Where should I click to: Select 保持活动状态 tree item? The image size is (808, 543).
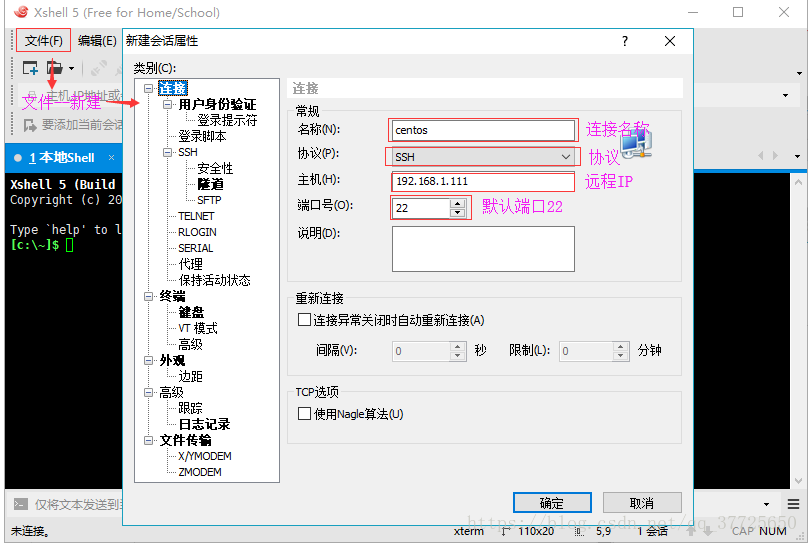[x=214, y=280]
